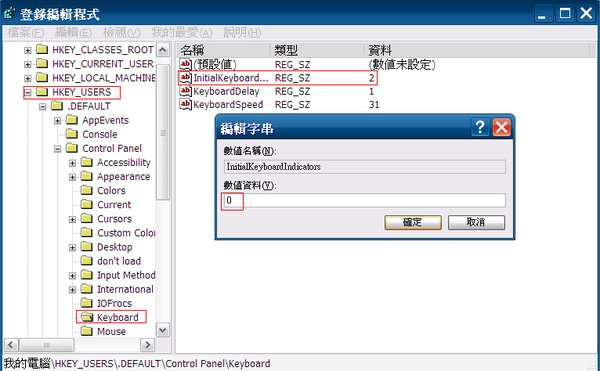Click the don't load folder icon
The height and width of the screenshot is (371, 600).
86,261
